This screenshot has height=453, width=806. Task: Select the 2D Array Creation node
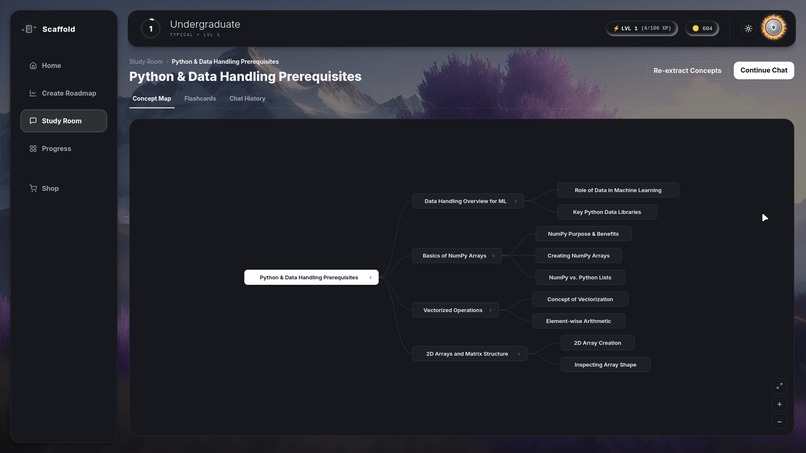click(x=598, y=343)
